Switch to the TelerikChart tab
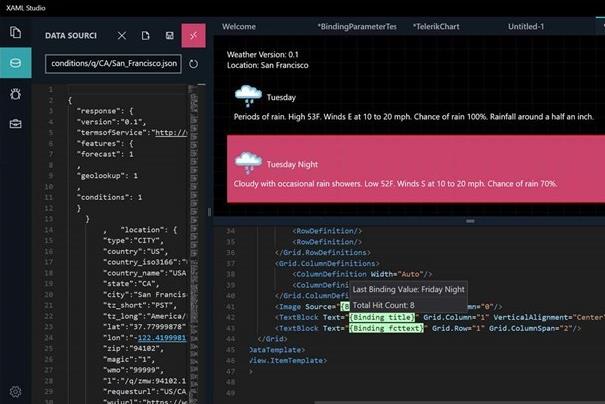Image resolution: width=605 pixels, height=404 pixels. click(436, 27)
